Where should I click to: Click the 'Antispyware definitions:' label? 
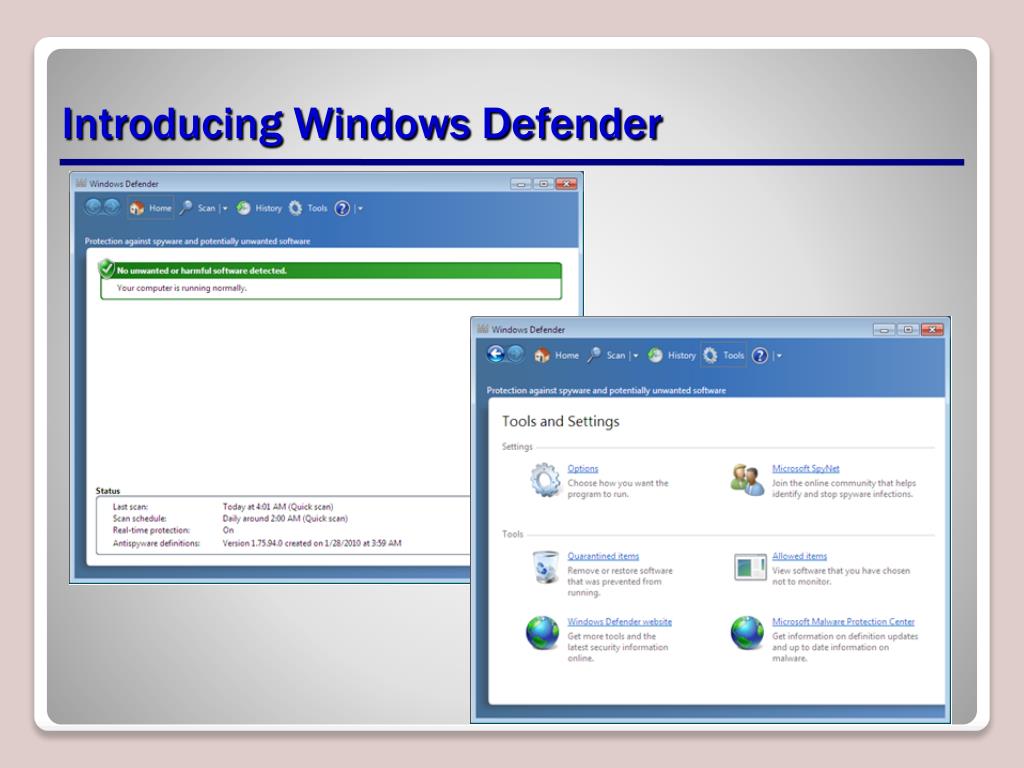pyautogui.click(x=156, y=543)
